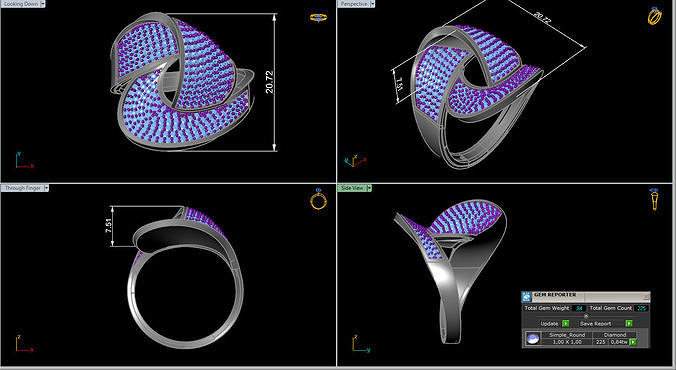Click the Total Gem Count value field
Viewport: 676px width, 370px height.
coord(641,308)
